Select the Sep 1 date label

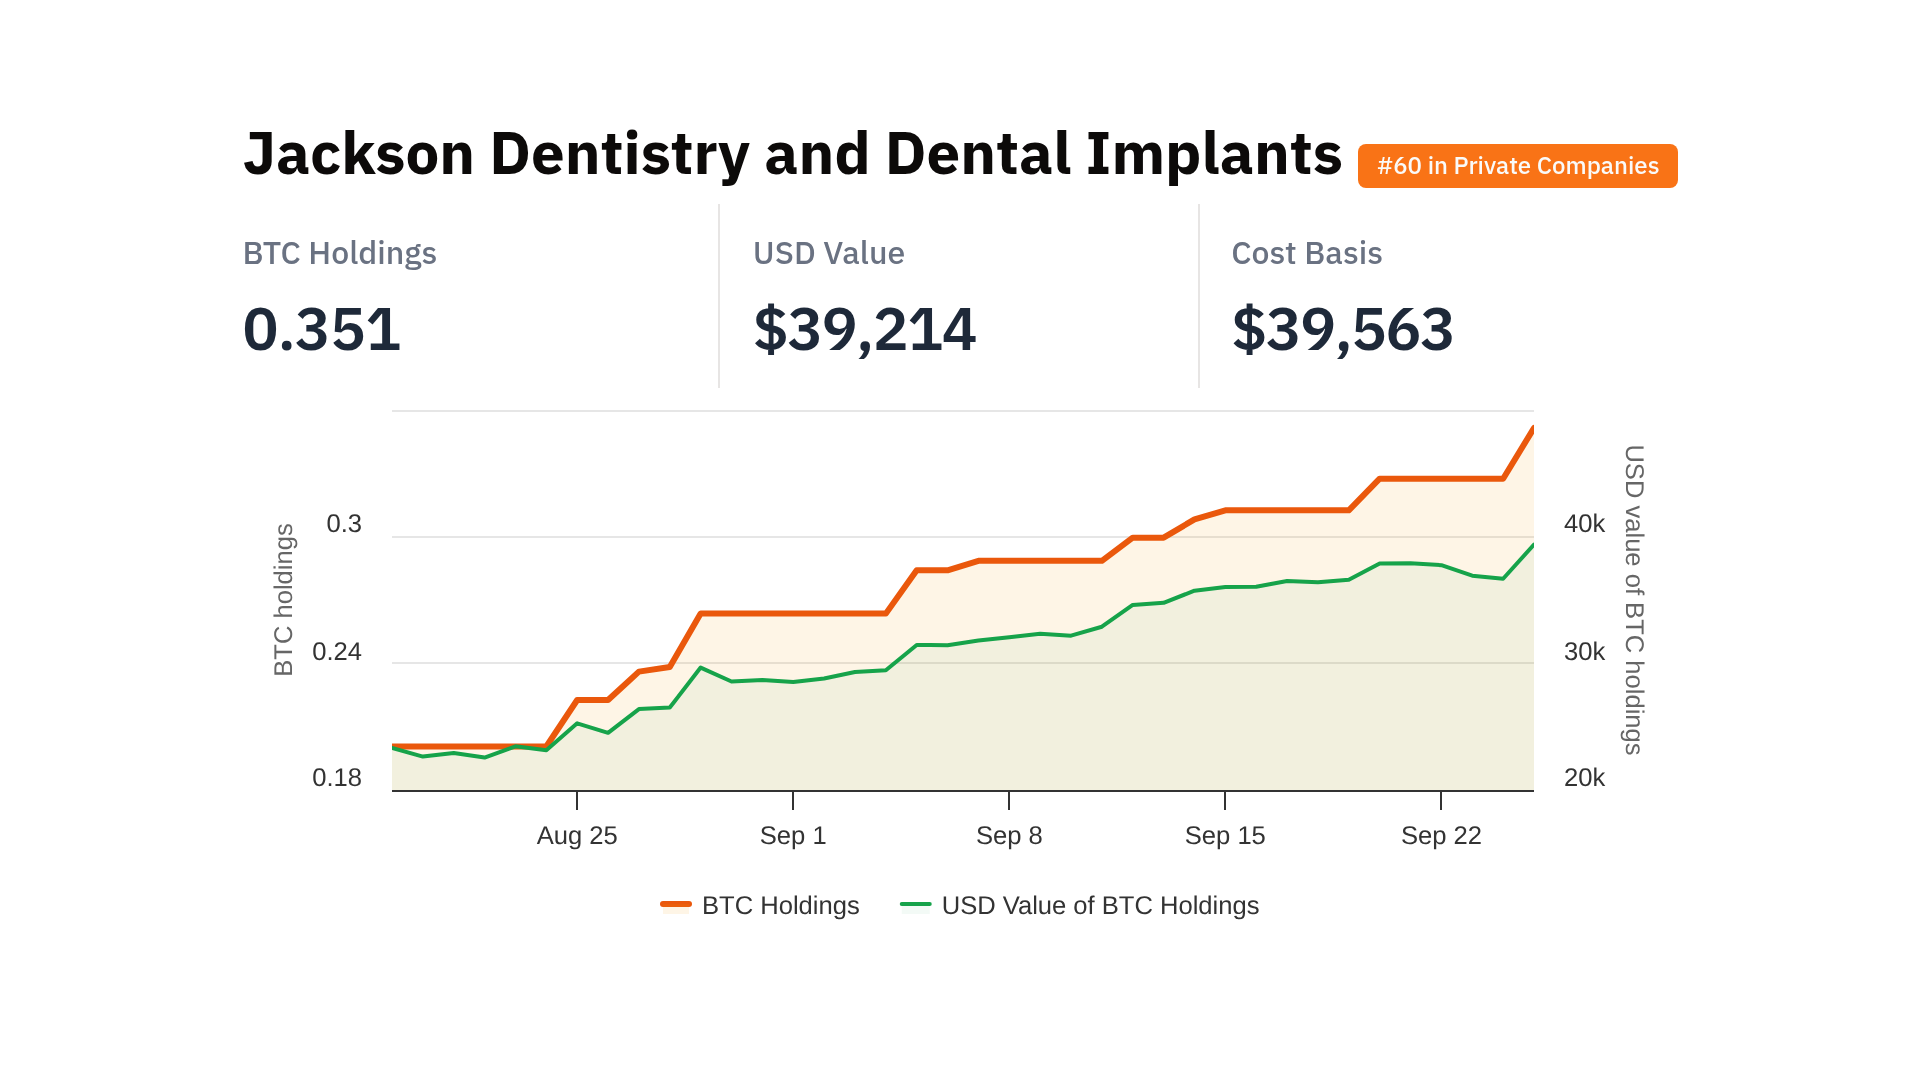tap(793, 836)
